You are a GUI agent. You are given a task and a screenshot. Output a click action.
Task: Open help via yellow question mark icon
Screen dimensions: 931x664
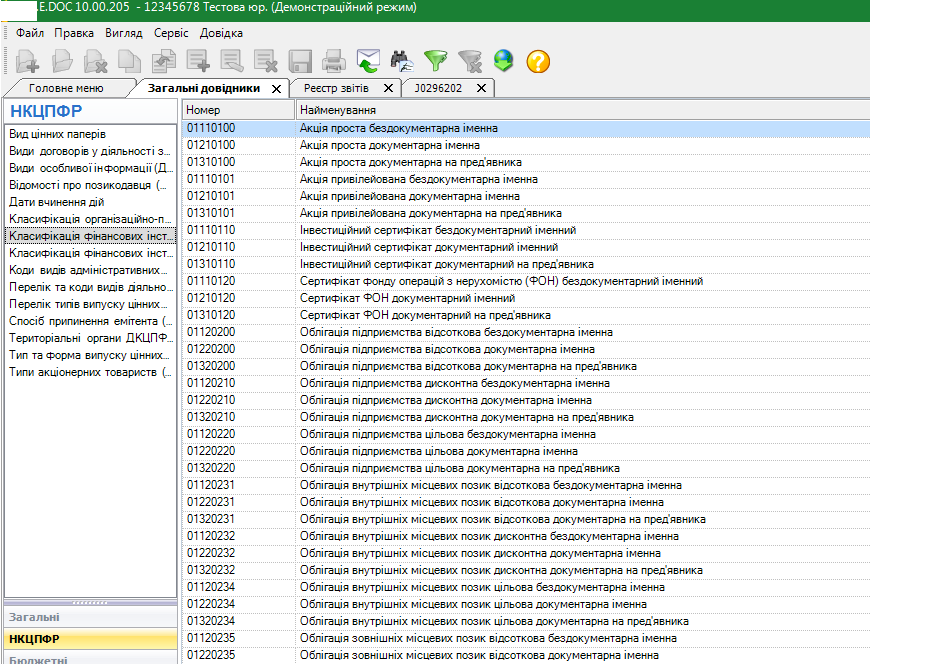[x=538, y=62]
